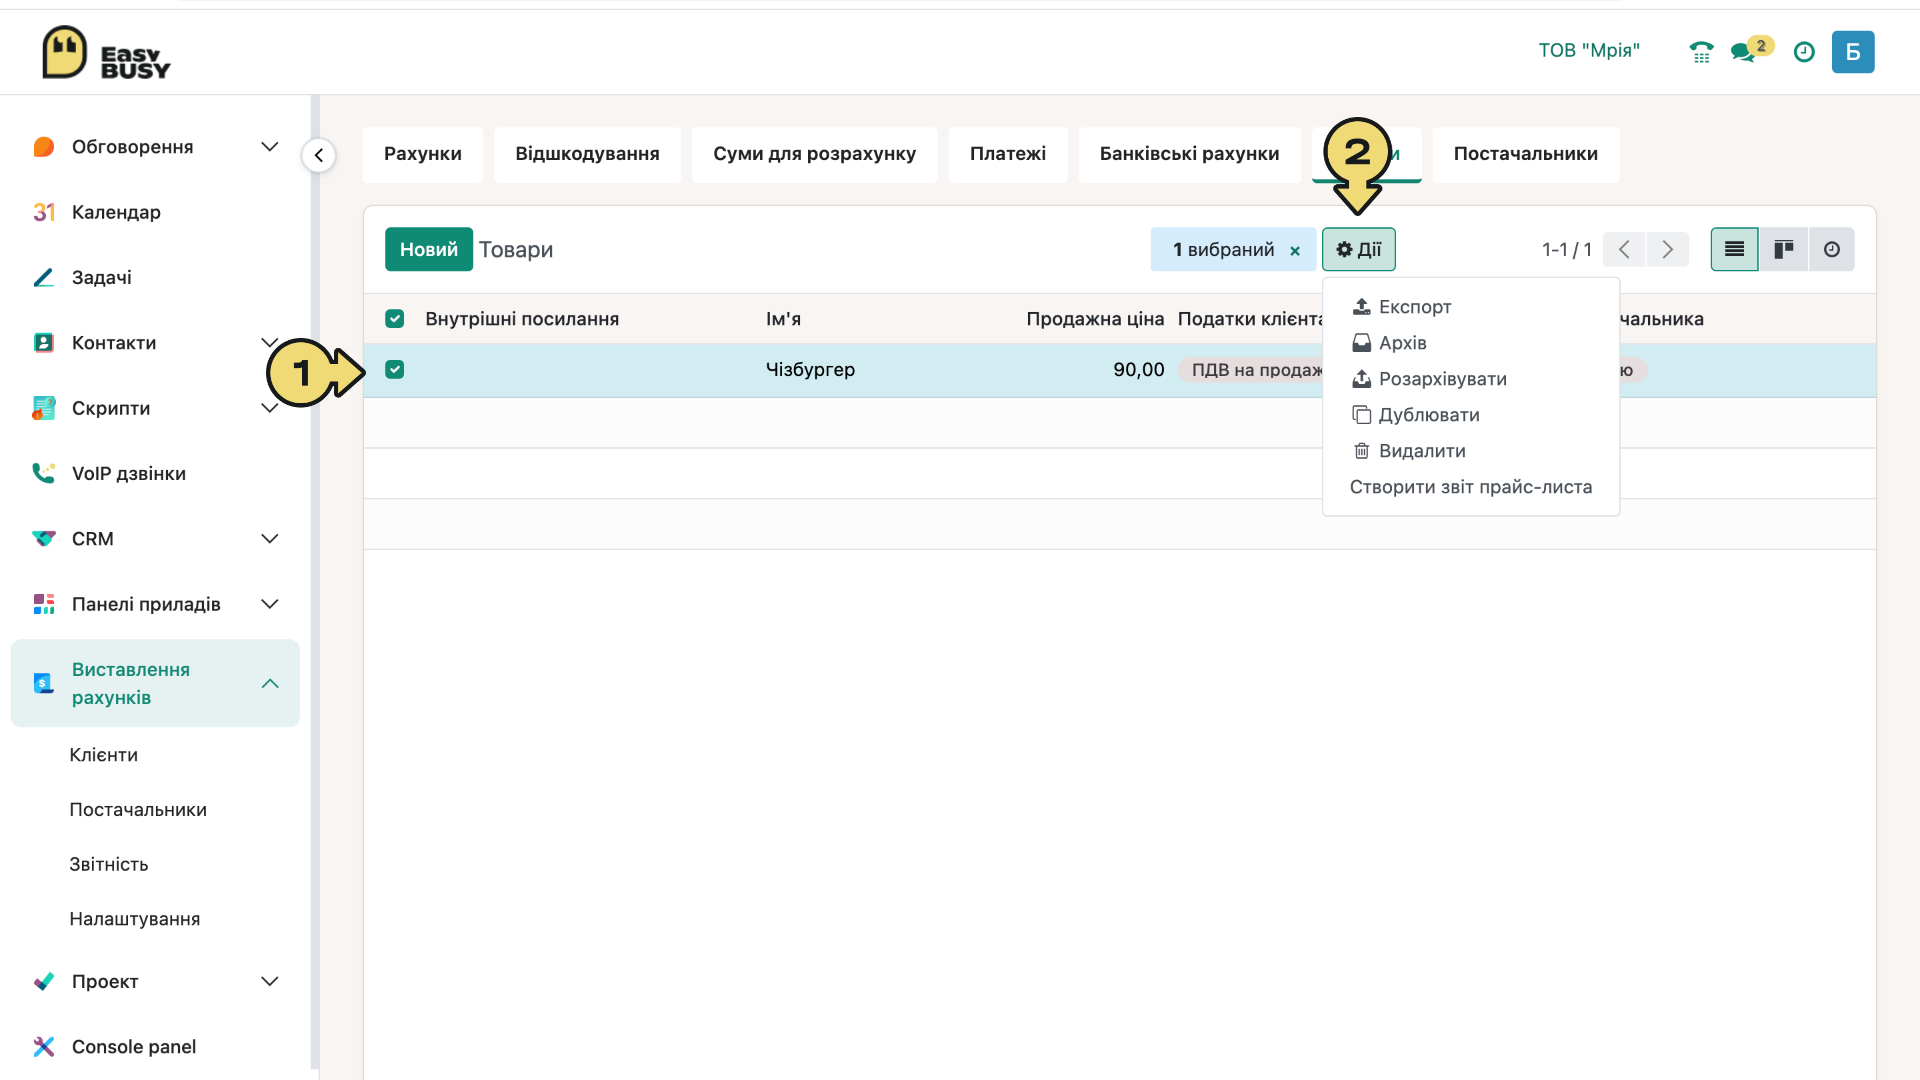Viewport: 1920px width, 1080px height.
Task: Click the clock activities icon in header
Action: (x=1804, y=52)
